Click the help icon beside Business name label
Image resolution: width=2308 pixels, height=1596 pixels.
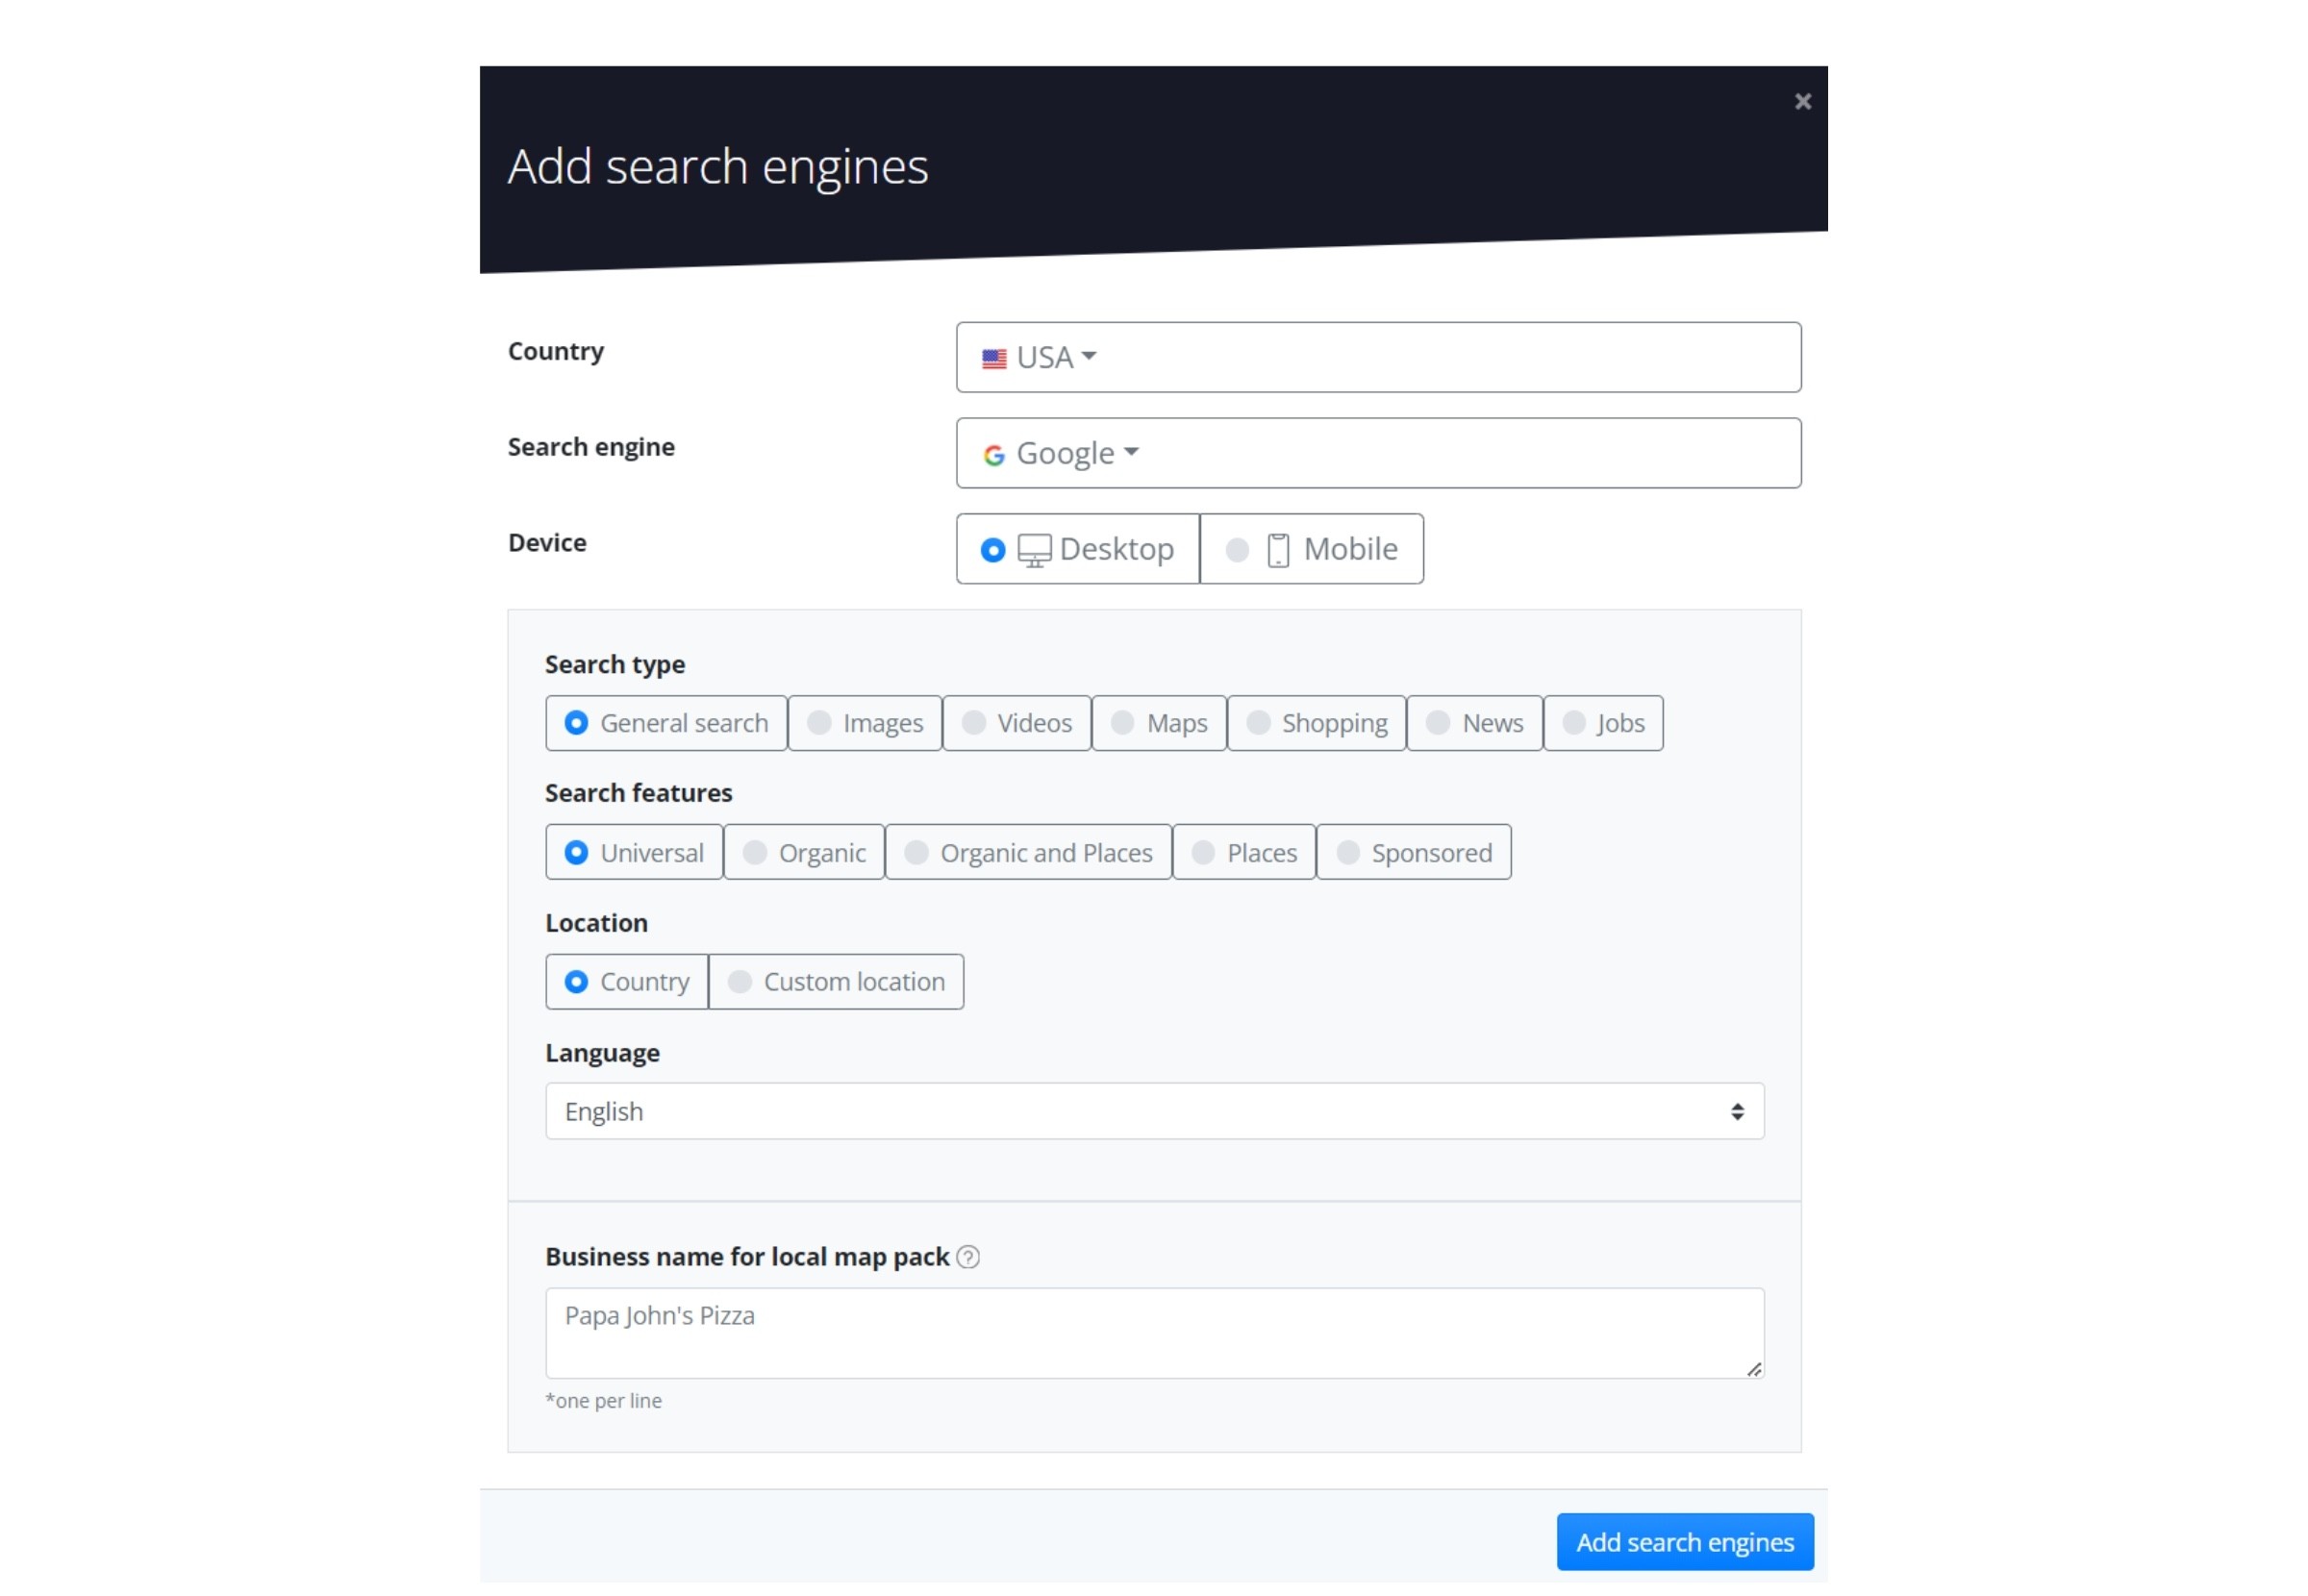pos(967,1257)
